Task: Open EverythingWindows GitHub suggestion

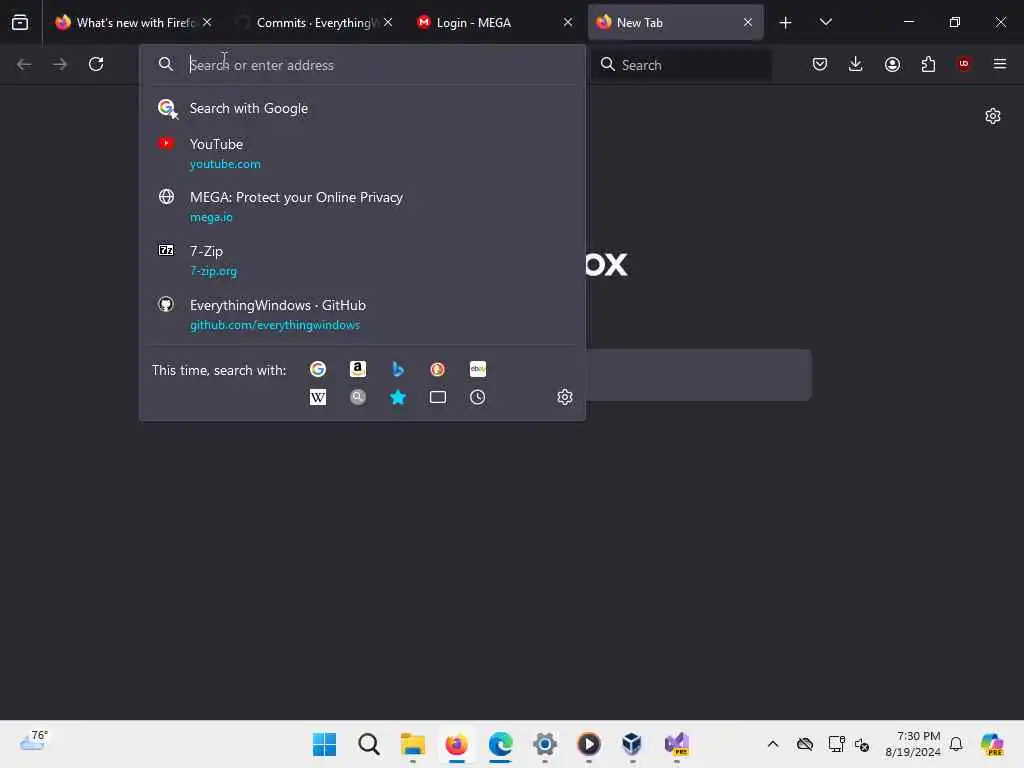Action: click(362, 315)
